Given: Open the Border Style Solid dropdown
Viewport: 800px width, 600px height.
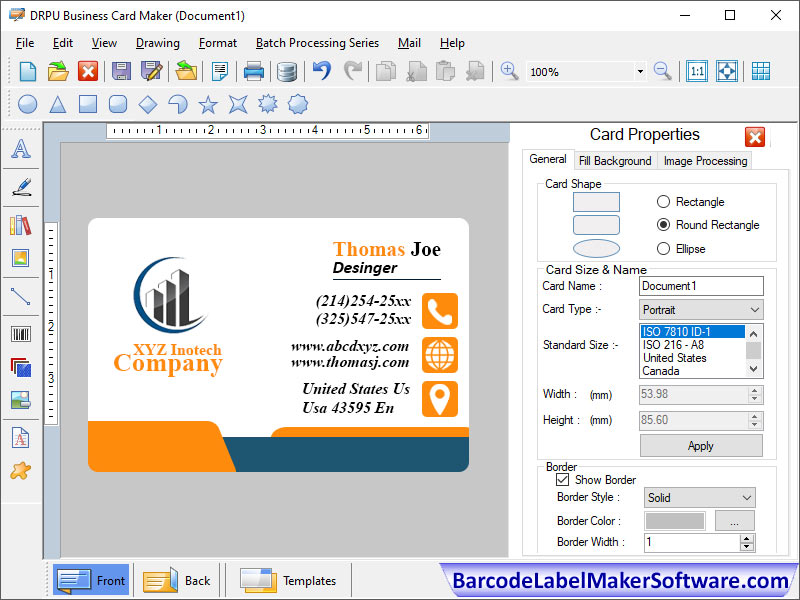Looking at the screenshot, I should pyautogui.click(x=699, y=497).
